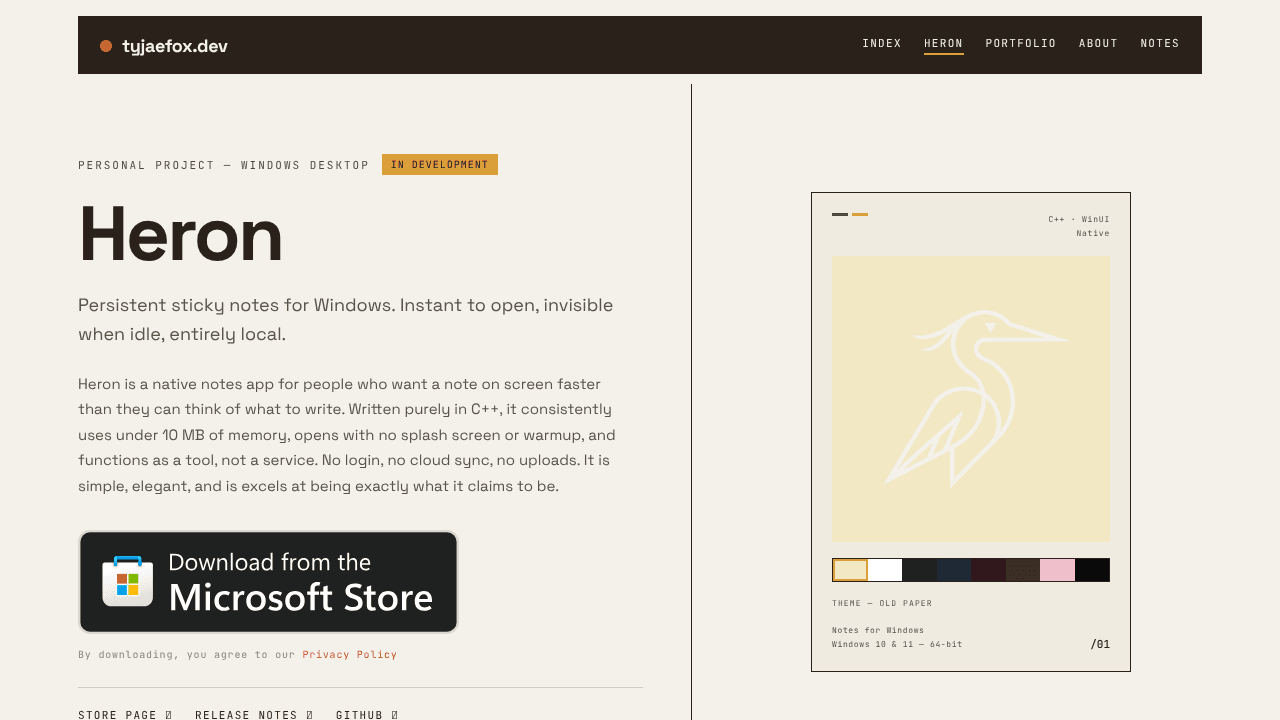The width and height of the screenshot is (1280, 720).
Task: Pick the dotted brown theme swatch
Action: 1023,570
